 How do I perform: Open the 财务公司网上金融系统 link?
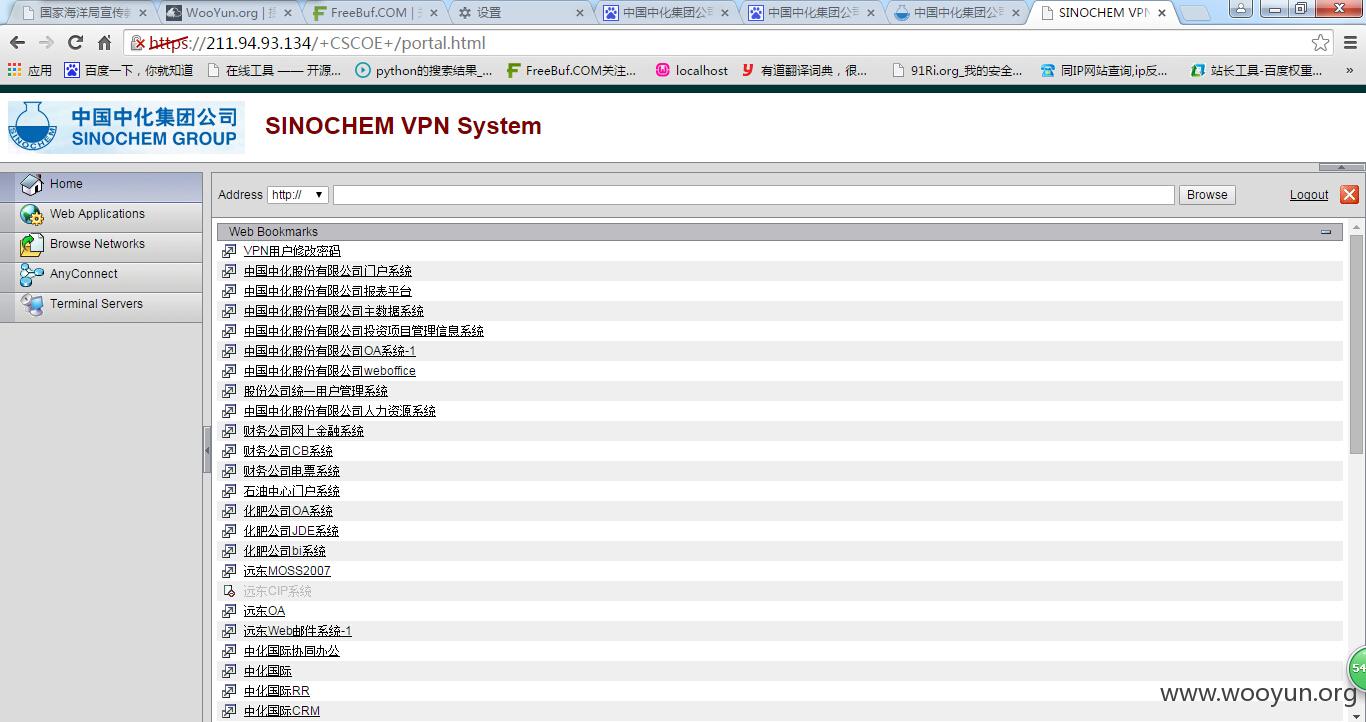[x=304, y=431]
